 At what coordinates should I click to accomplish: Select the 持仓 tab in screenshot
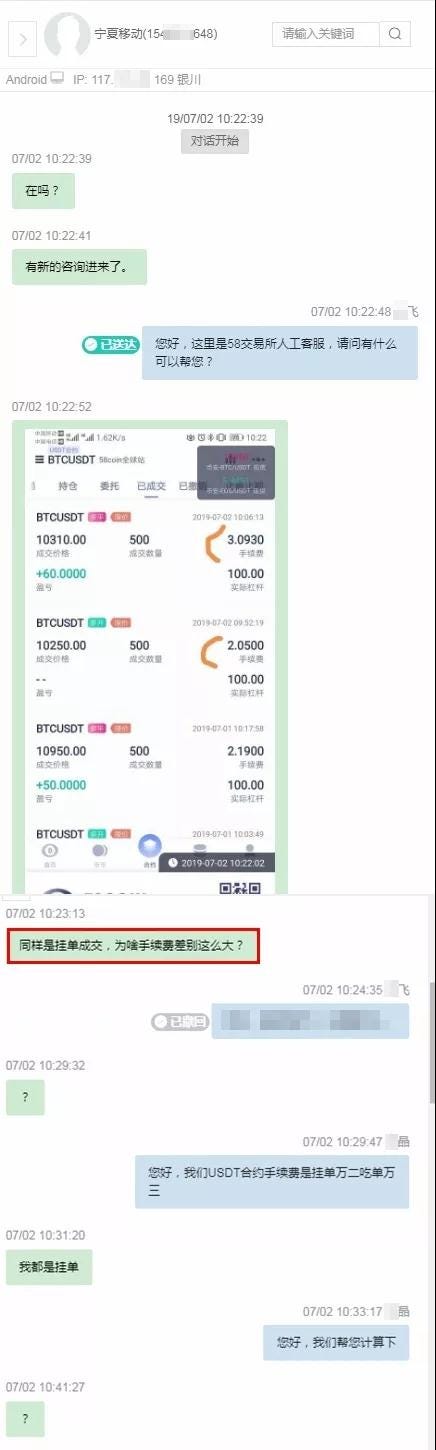pos(68,486)
